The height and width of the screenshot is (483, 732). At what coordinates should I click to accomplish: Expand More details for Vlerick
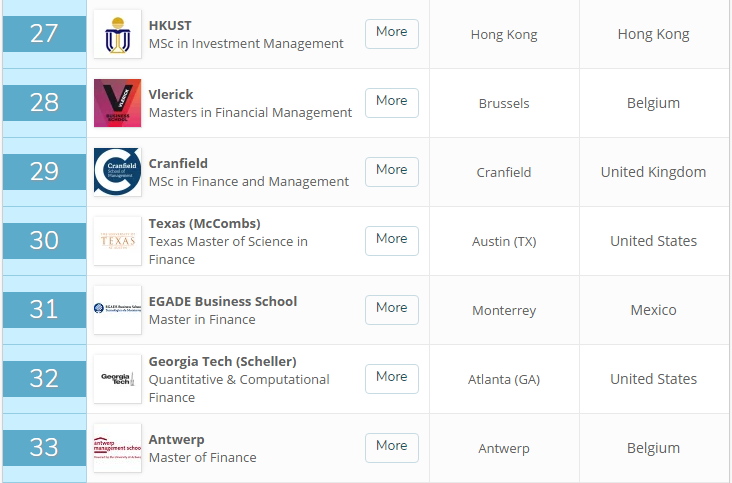point(391,102)
